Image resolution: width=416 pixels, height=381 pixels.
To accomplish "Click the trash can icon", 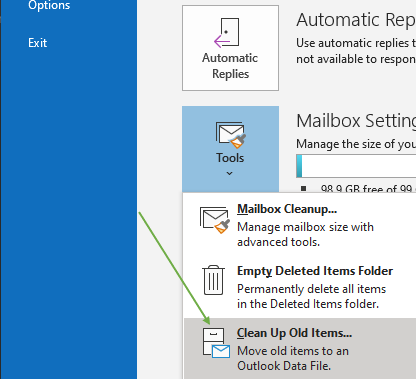I will tap(213, 280).
